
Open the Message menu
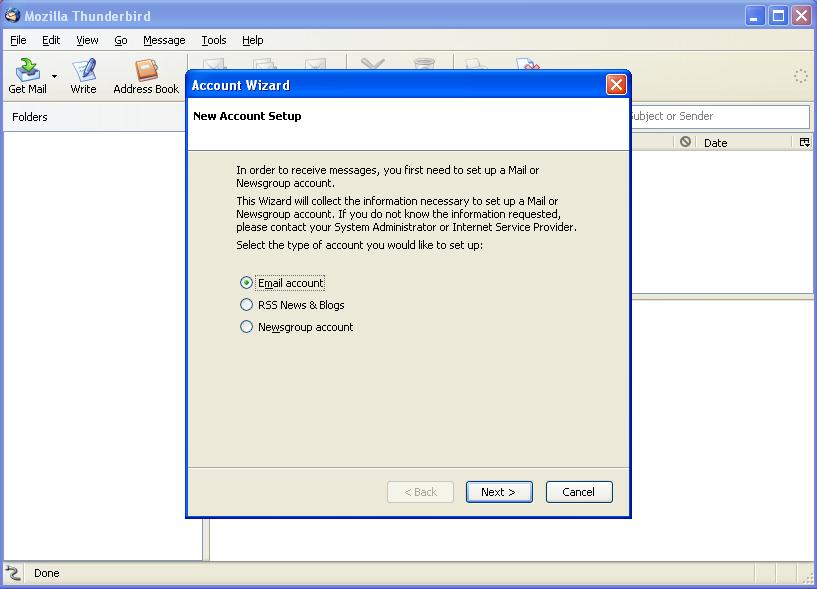[x=164, y=40]
